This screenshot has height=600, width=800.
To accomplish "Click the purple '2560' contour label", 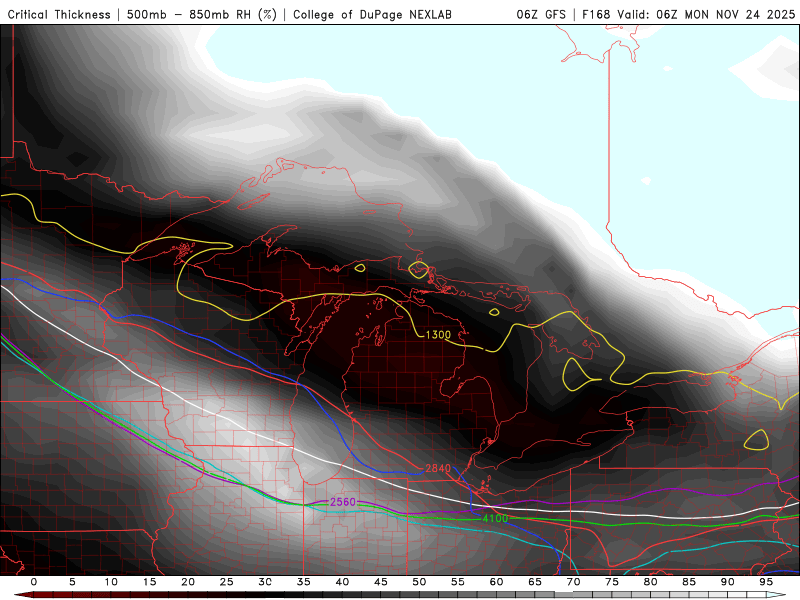I will tap(343, 502).
